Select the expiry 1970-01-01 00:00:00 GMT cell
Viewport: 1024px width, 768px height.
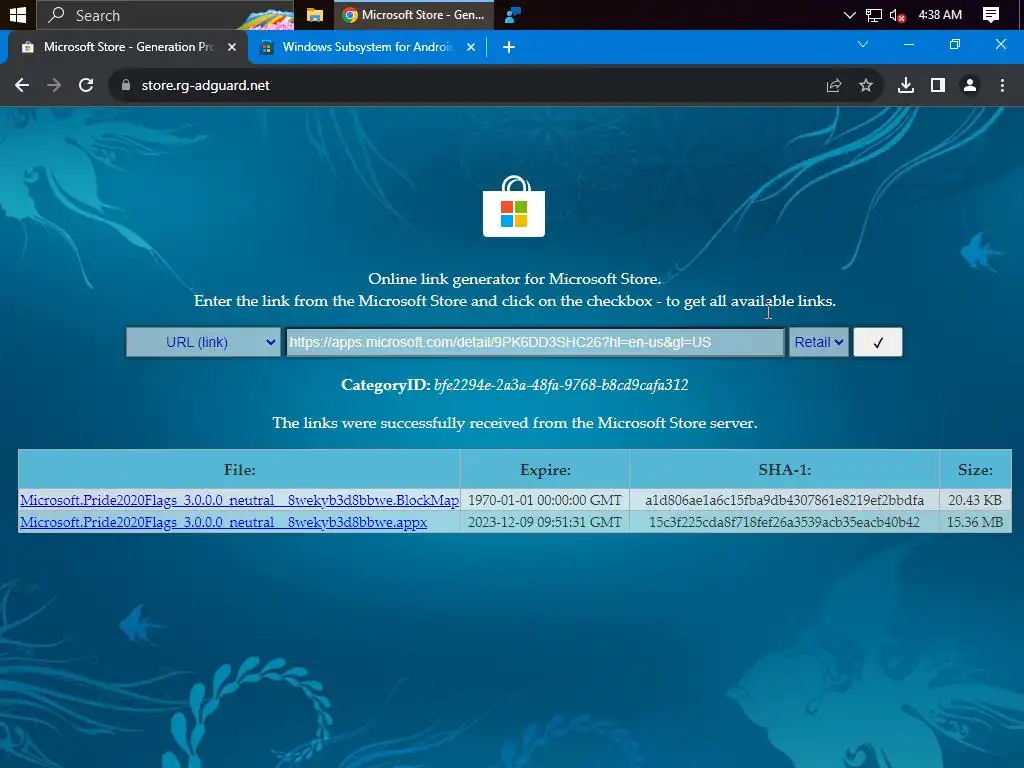click(x=545, y=500)
